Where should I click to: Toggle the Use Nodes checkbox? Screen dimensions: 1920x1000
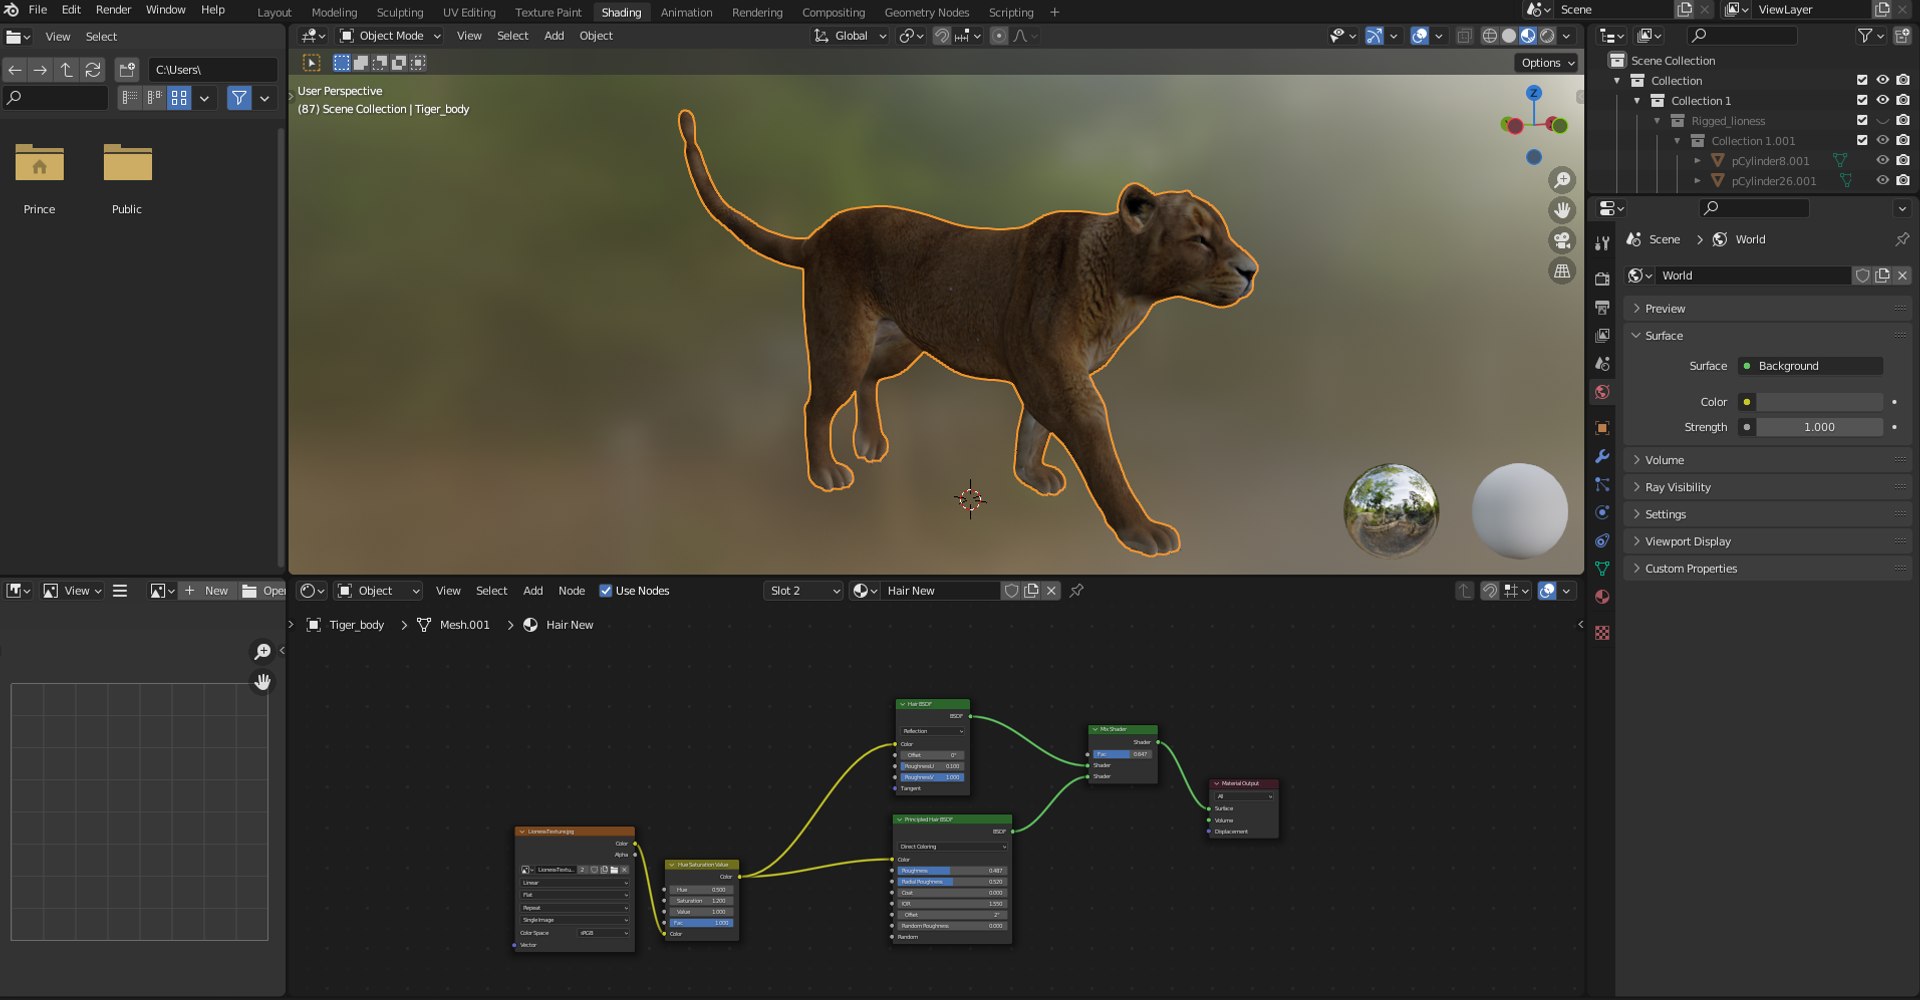click(605, 591)
